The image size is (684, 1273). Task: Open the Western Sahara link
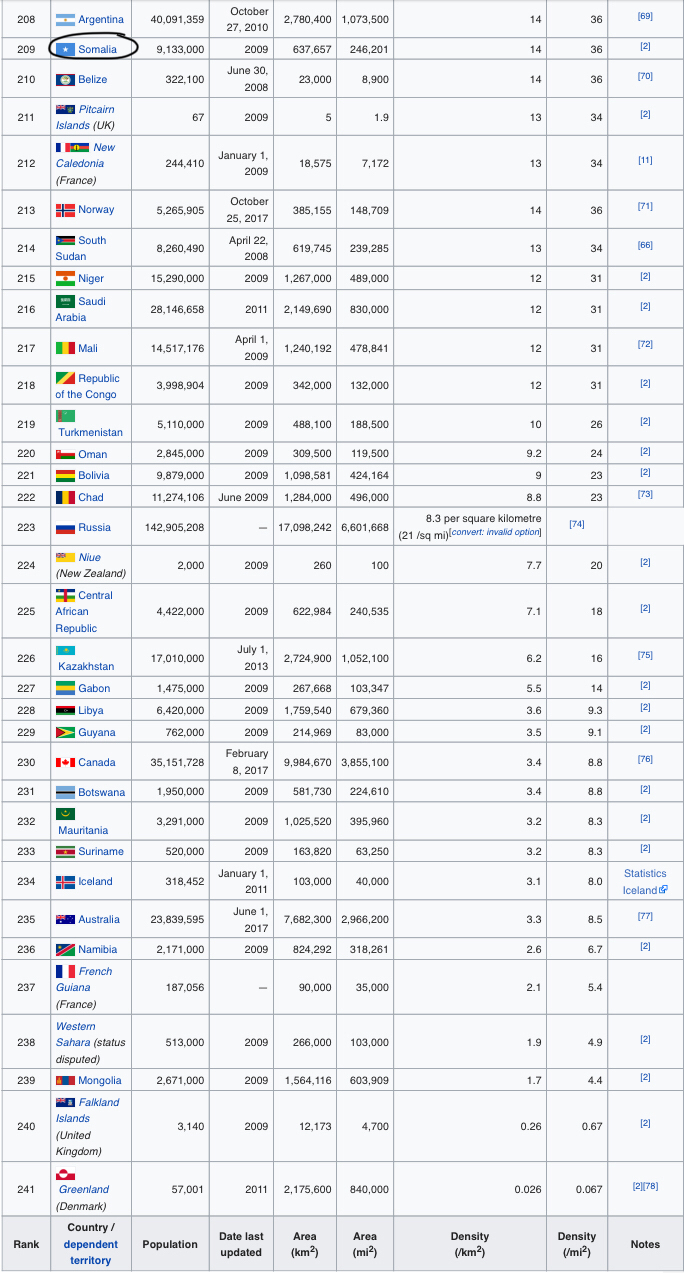pos(76,1034)
